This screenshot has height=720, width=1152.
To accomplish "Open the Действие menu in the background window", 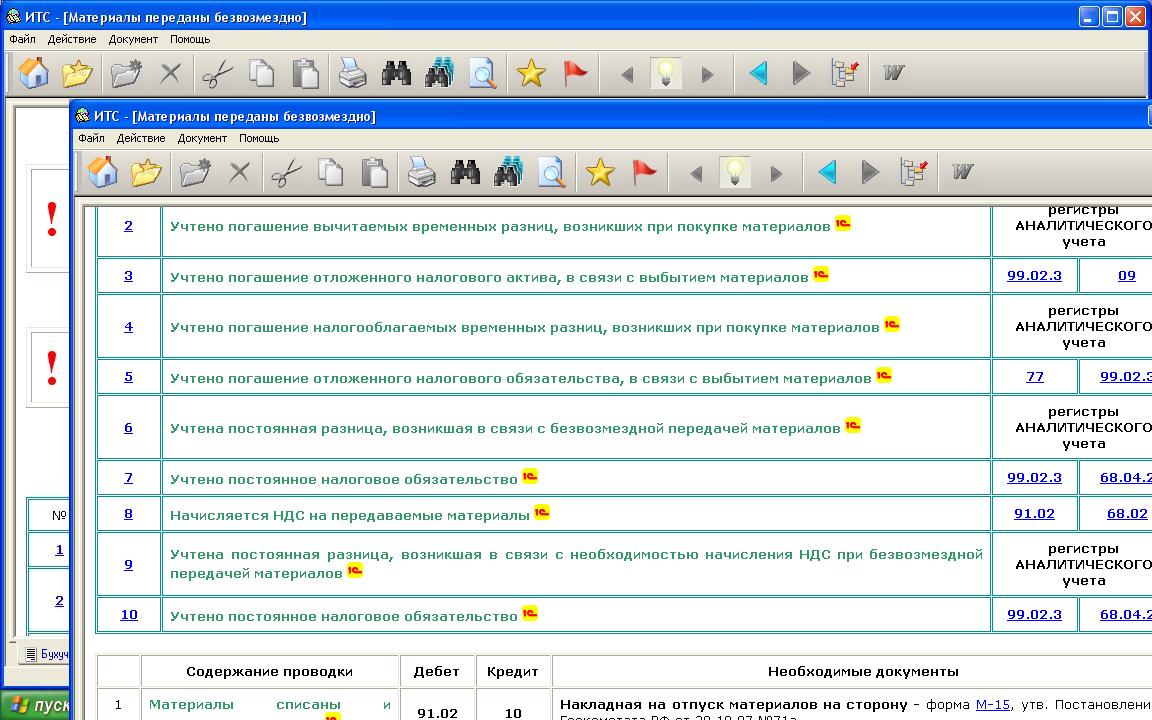I will (73, 39).
